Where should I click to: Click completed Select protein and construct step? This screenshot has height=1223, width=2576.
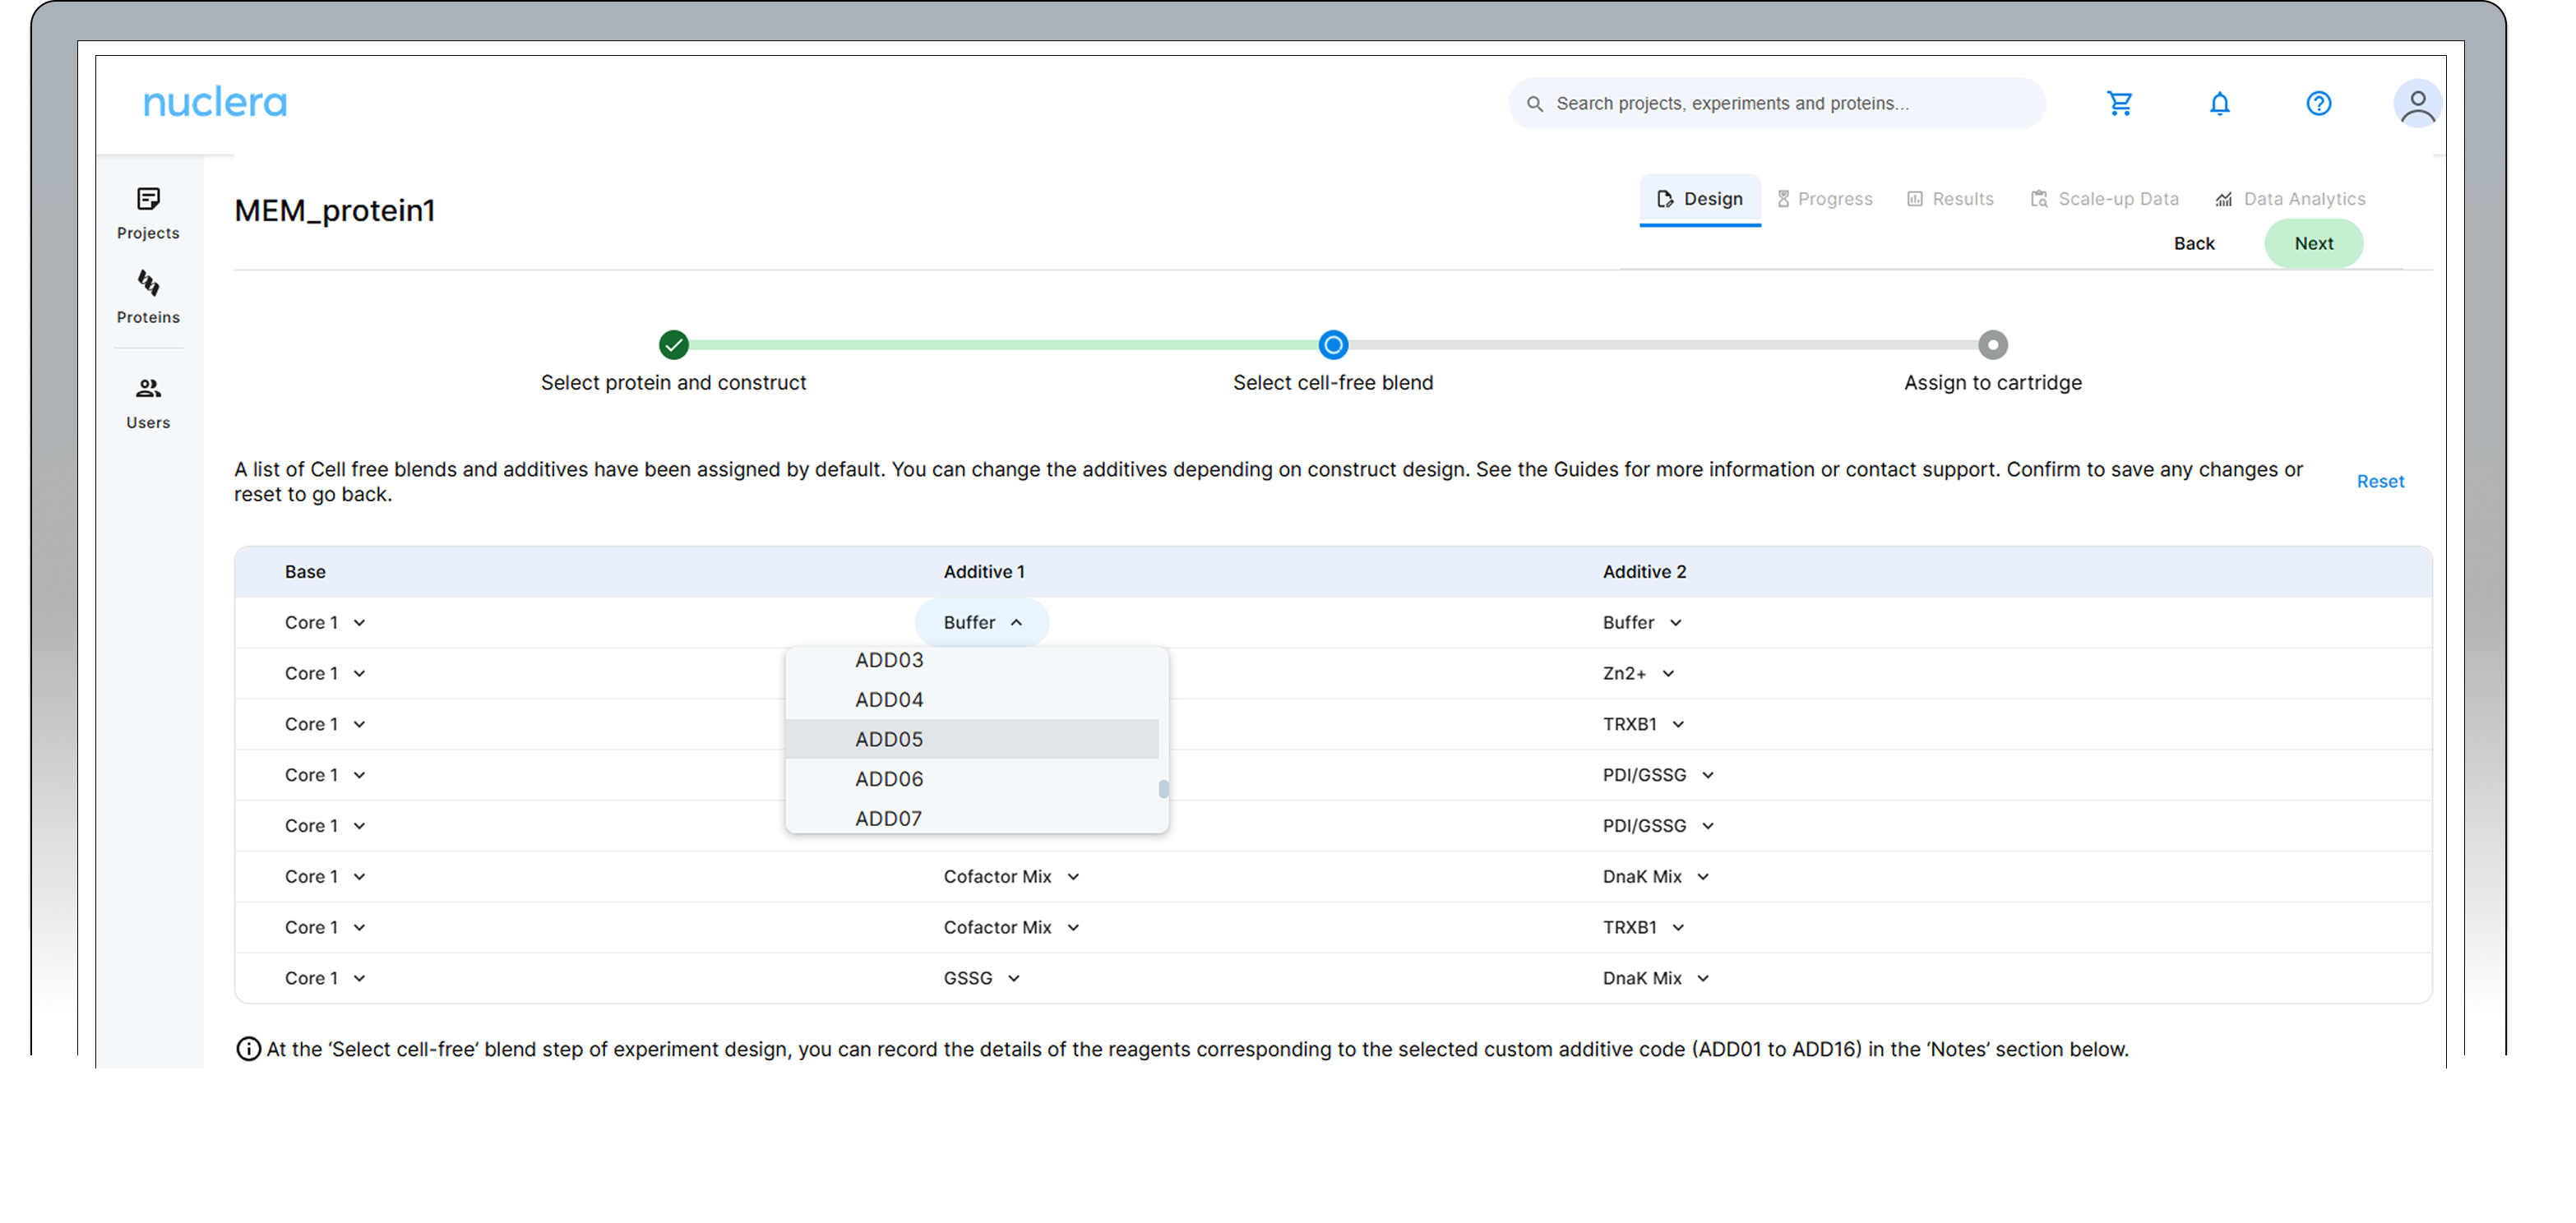(674, 345)
